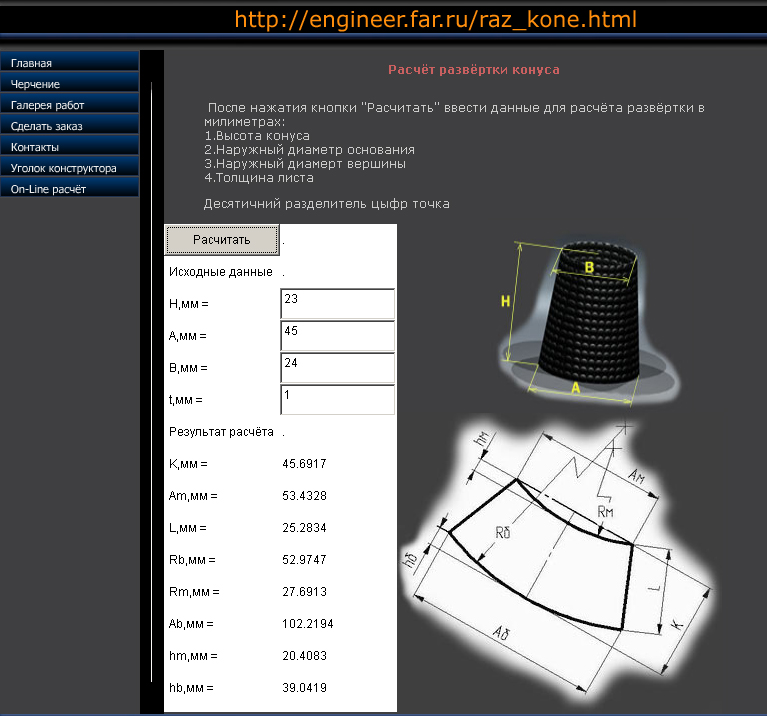This screenshot has height=716, width=767.
Task: Open Галерея работ in the sidebar
Action: [x=69, y=105]
